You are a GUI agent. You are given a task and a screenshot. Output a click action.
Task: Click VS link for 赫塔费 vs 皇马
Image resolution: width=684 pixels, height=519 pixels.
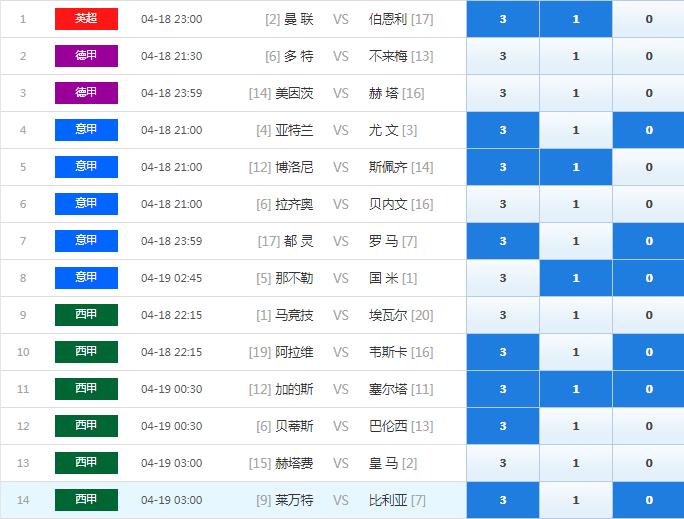pyautogui.click(x=341, y=463)
